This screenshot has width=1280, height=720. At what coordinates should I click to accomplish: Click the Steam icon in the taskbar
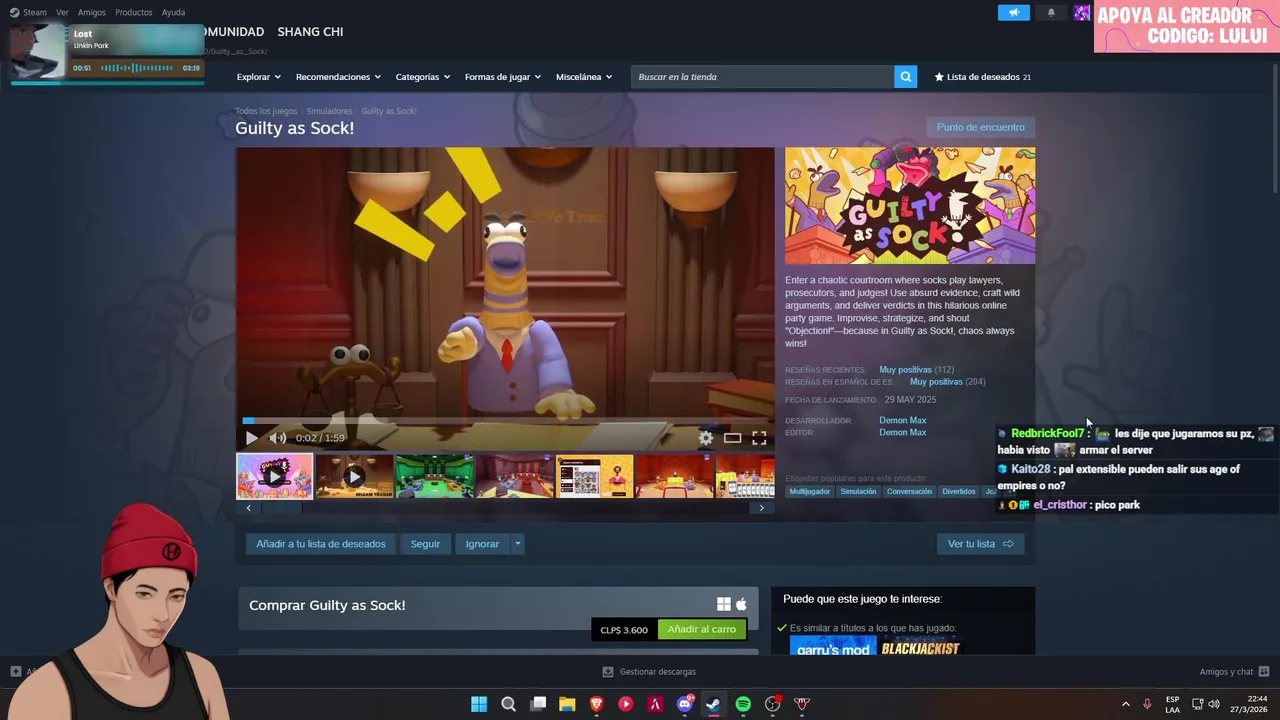click(713, 704)
